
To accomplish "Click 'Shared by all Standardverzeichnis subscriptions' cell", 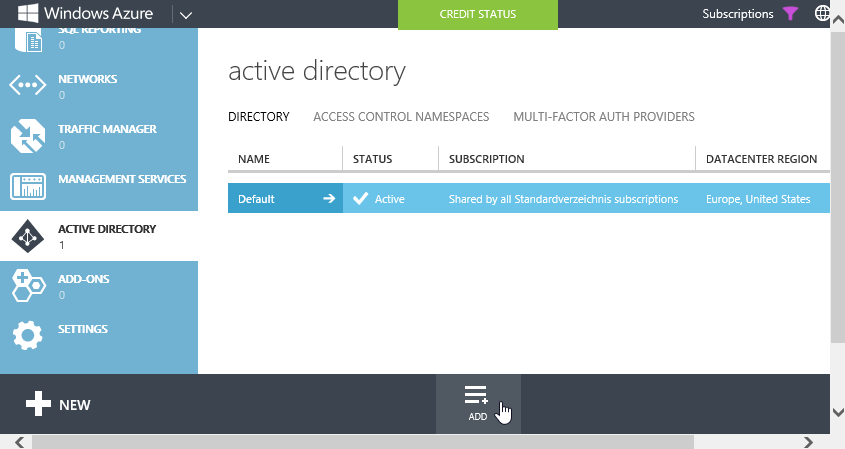I will (563, 199).
